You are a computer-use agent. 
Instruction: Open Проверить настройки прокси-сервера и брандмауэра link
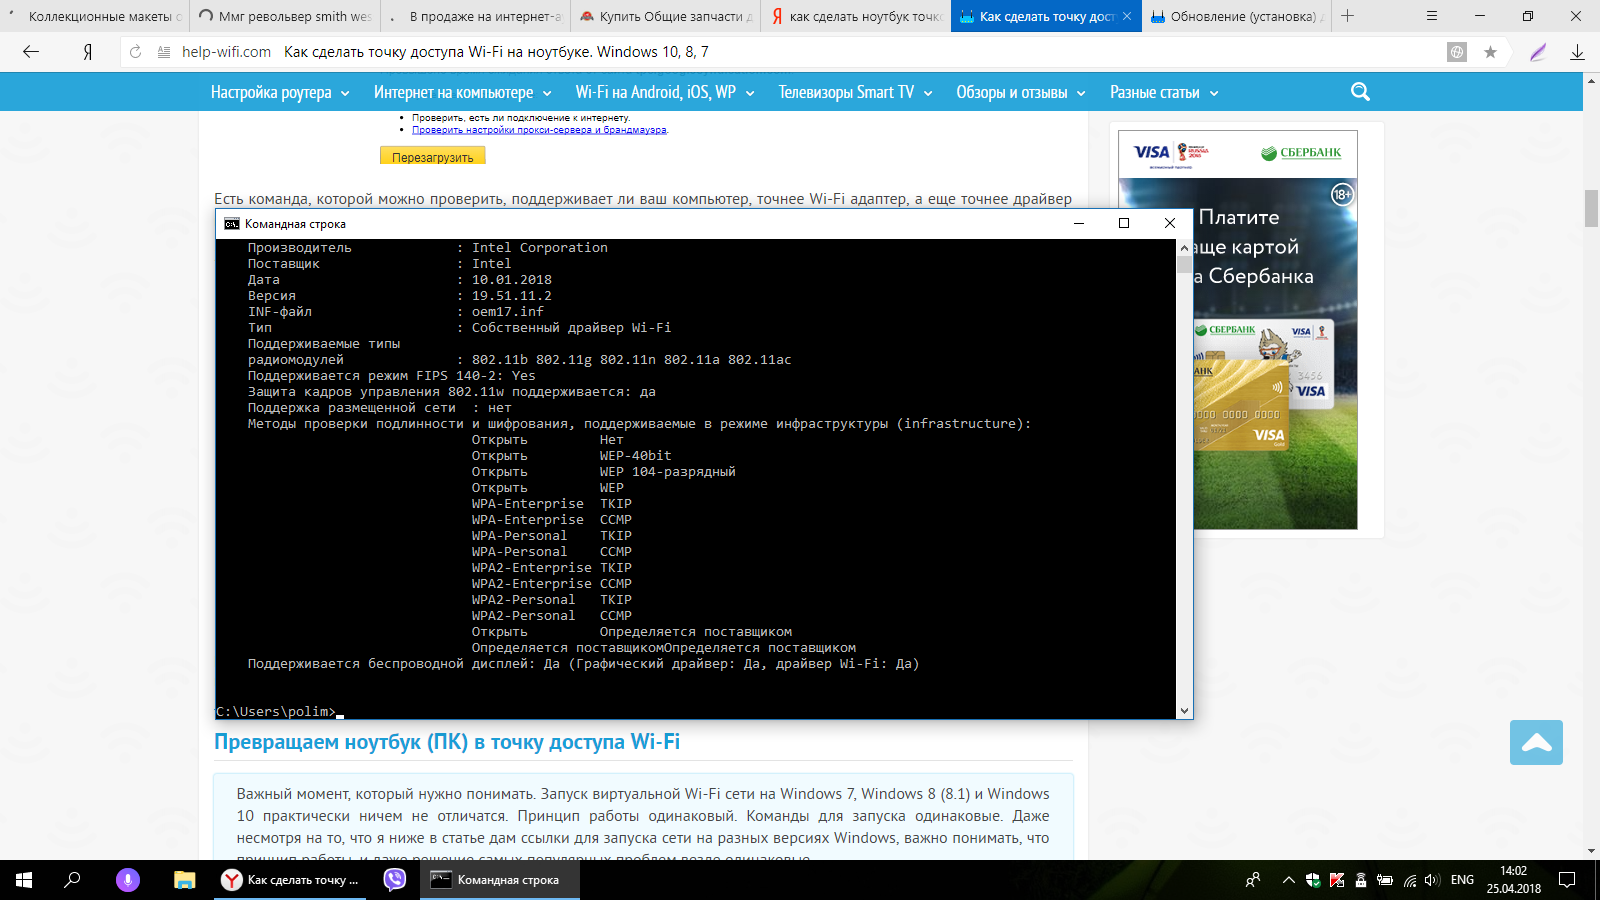tap(539, 130)
